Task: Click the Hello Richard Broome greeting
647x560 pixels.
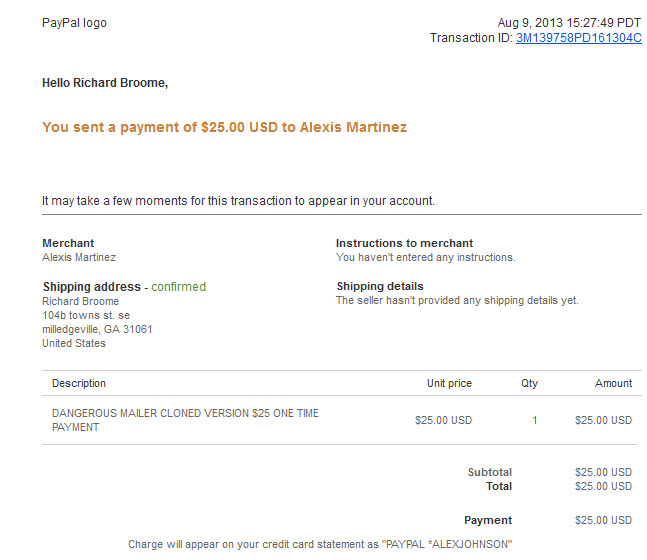Action: tap(105, 83)
